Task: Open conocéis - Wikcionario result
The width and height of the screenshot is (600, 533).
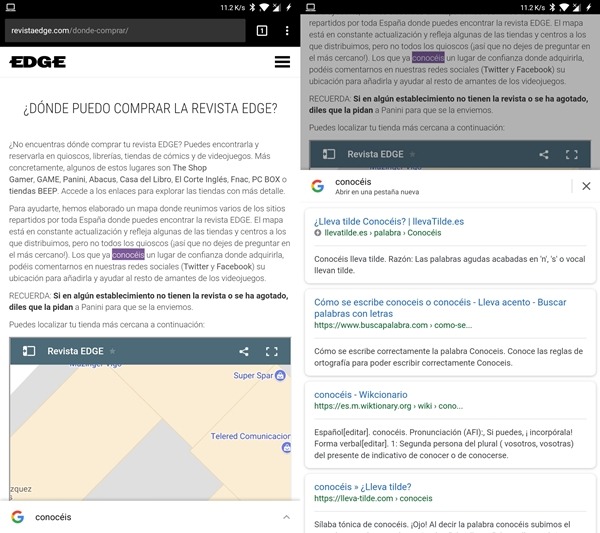Action: pos(360,394)
